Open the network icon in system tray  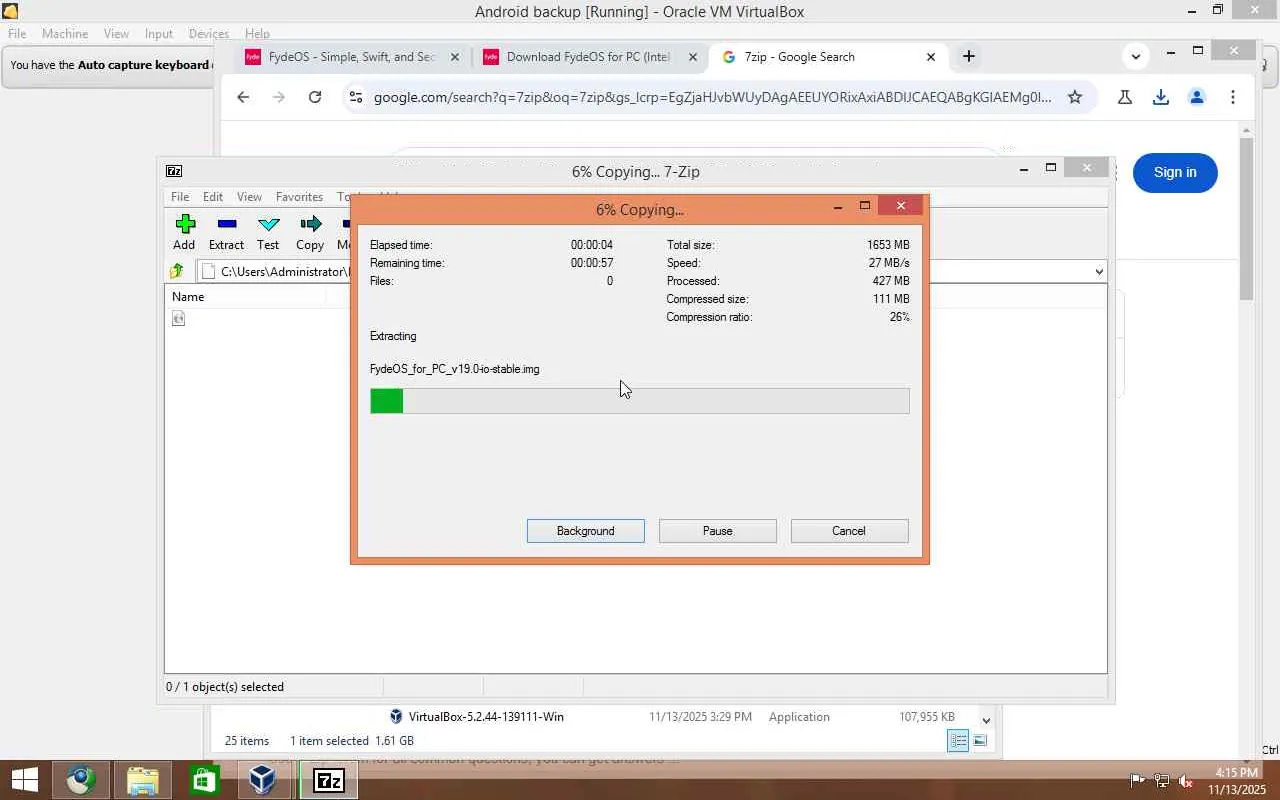(x=1161, y=781)
